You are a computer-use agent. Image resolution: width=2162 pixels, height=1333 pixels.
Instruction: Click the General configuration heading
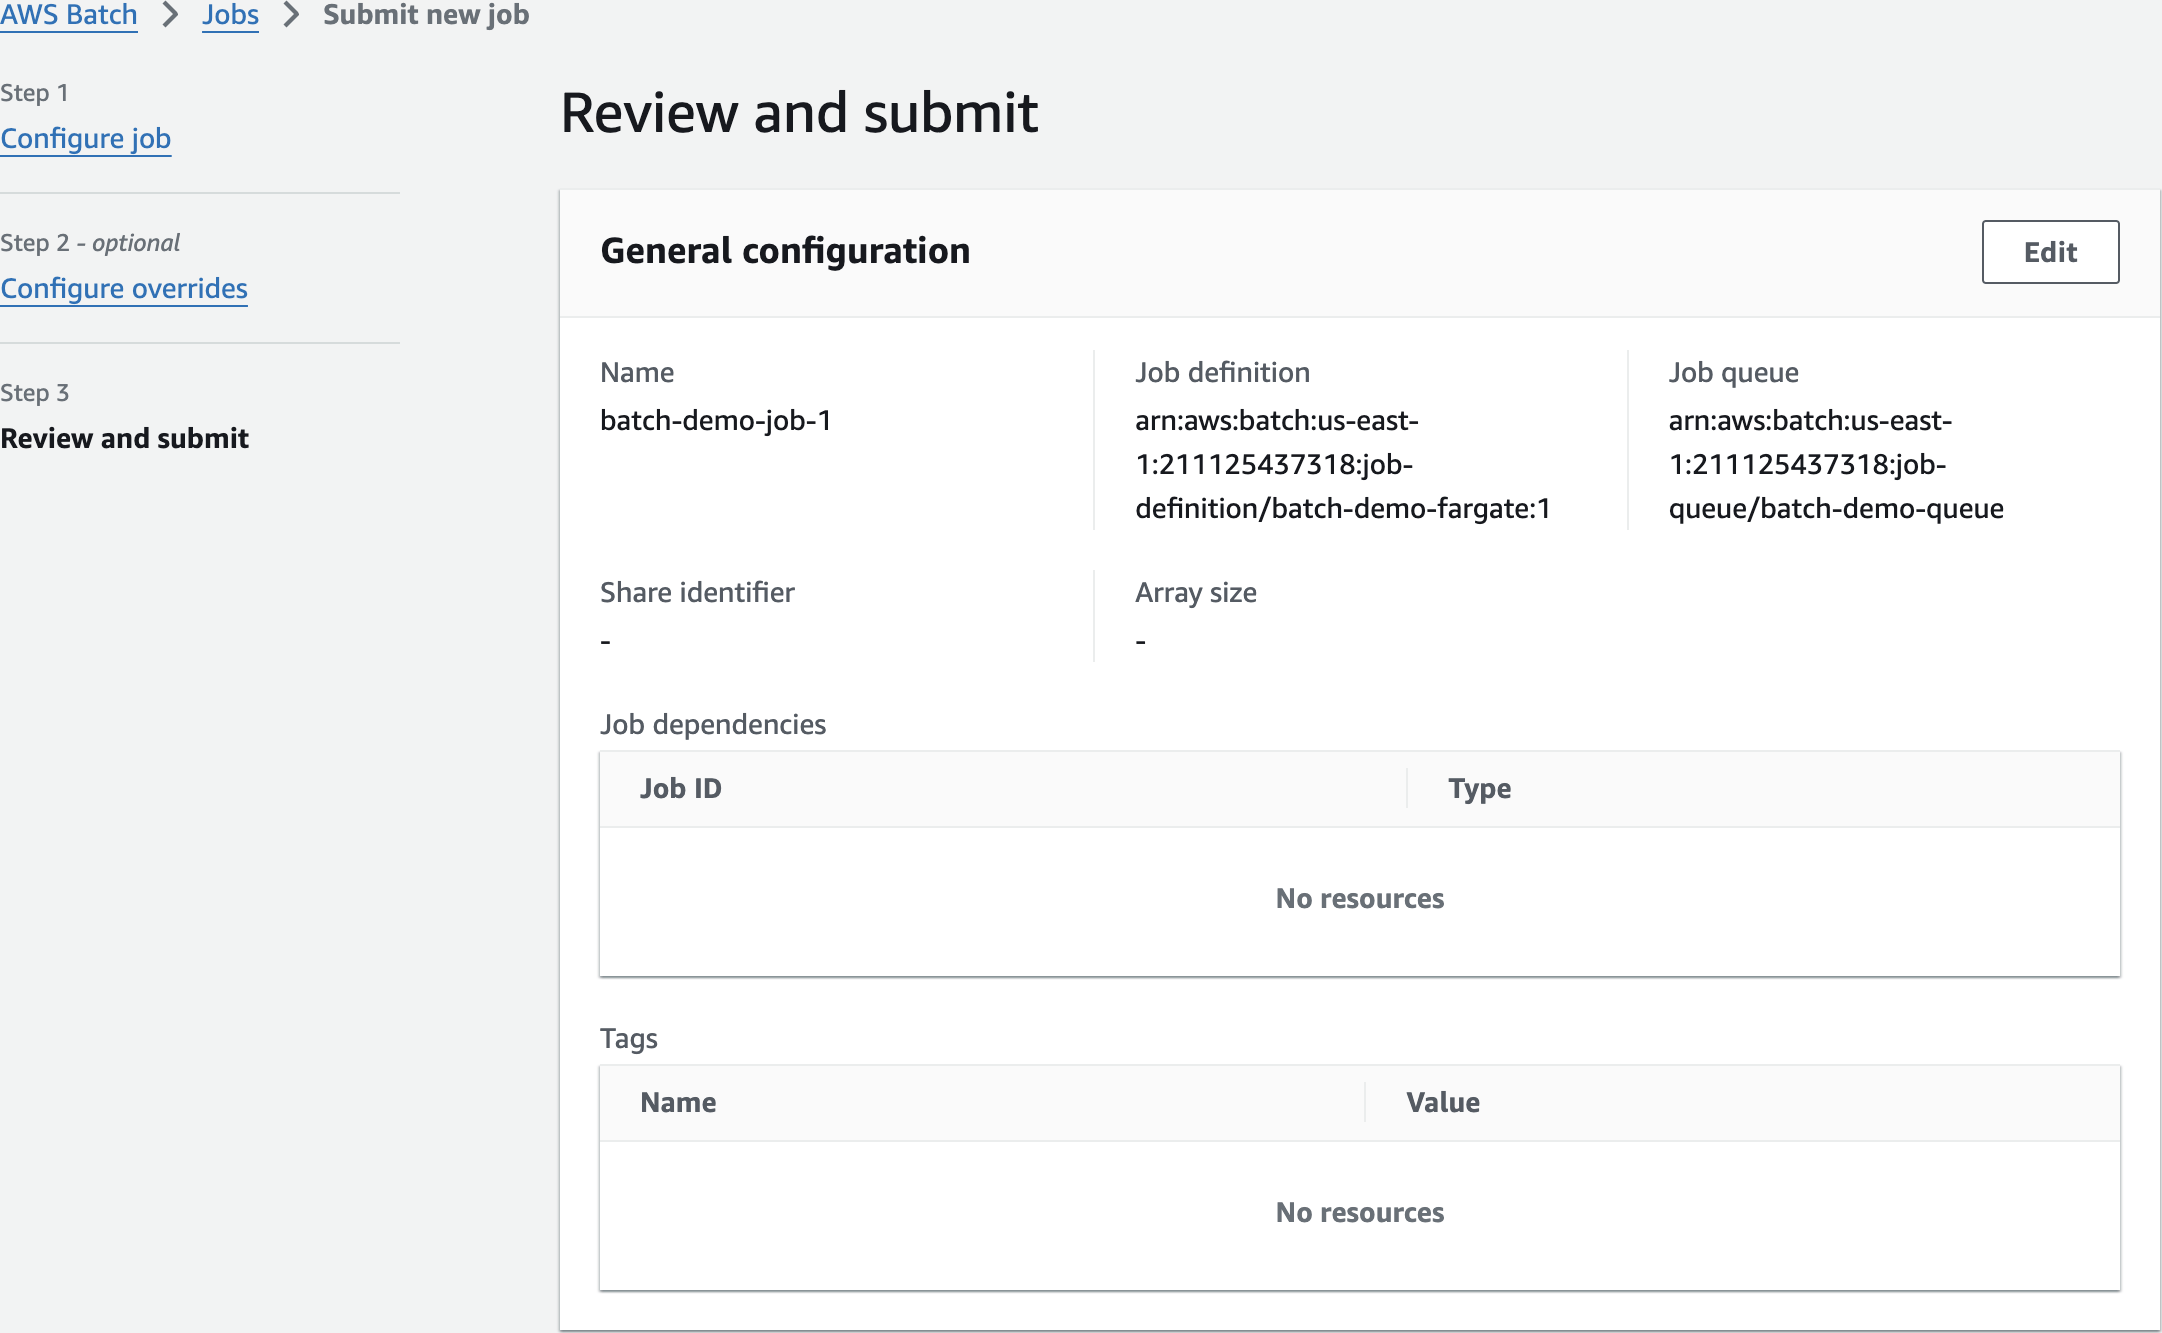(785, 250)
